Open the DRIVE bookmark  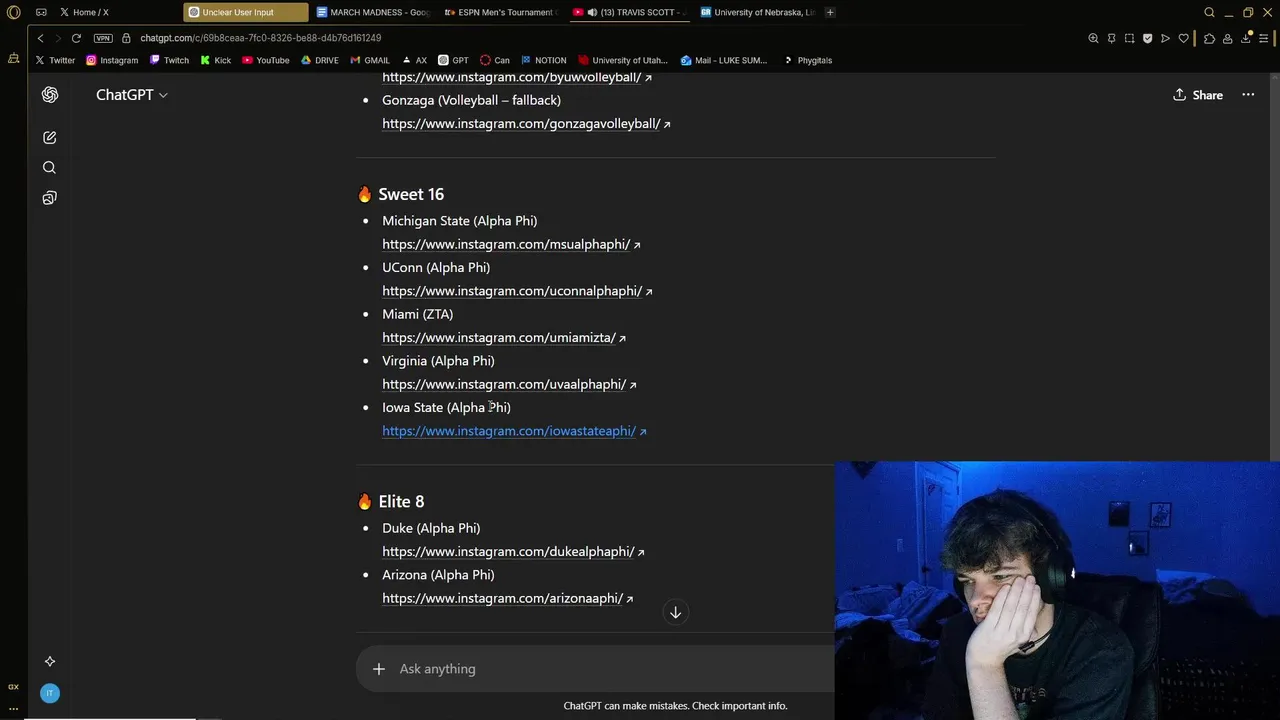click(x=320, y=60)
